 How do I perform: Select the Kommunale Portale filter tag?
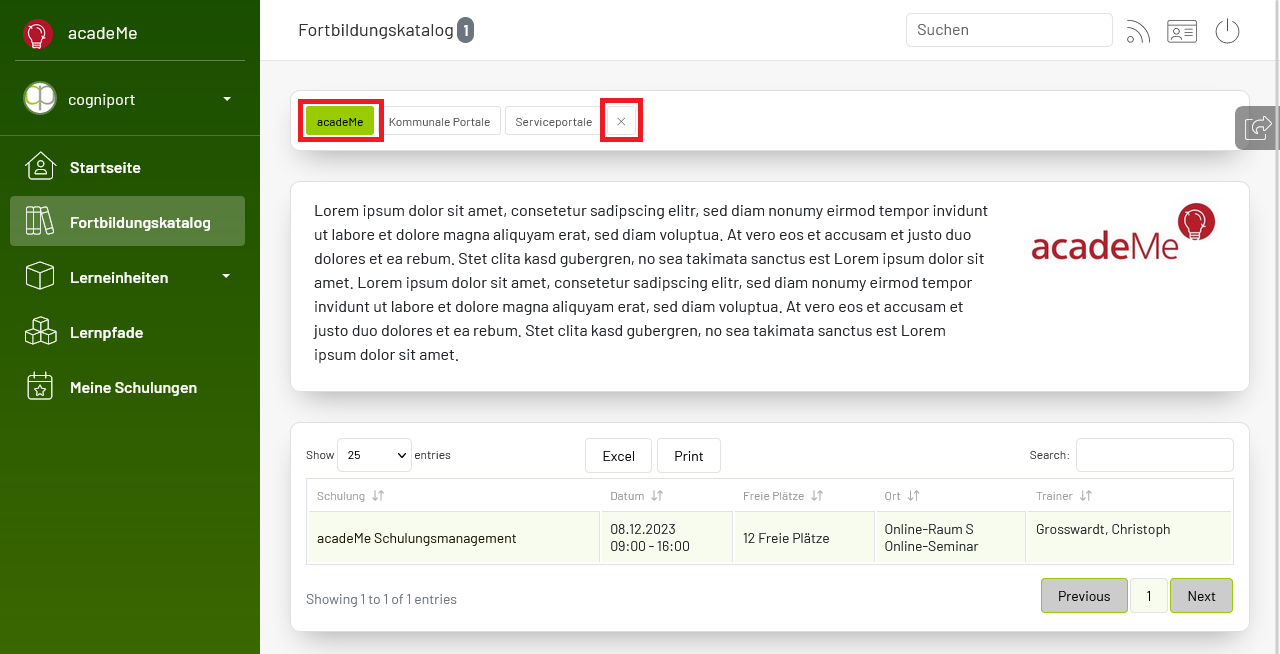440,121
